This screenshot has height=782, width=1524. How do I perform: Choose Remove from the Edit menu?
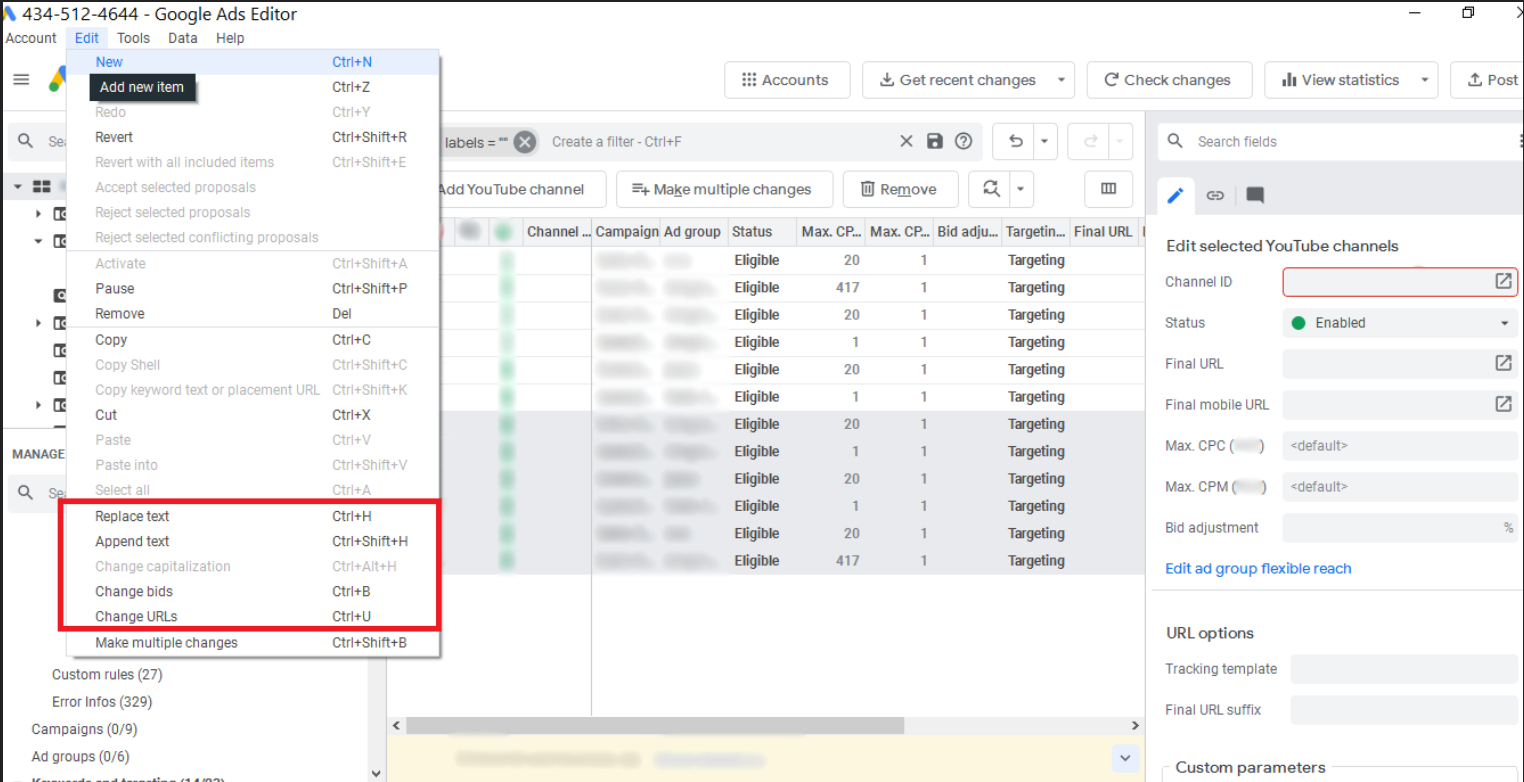tap(253, 313)
